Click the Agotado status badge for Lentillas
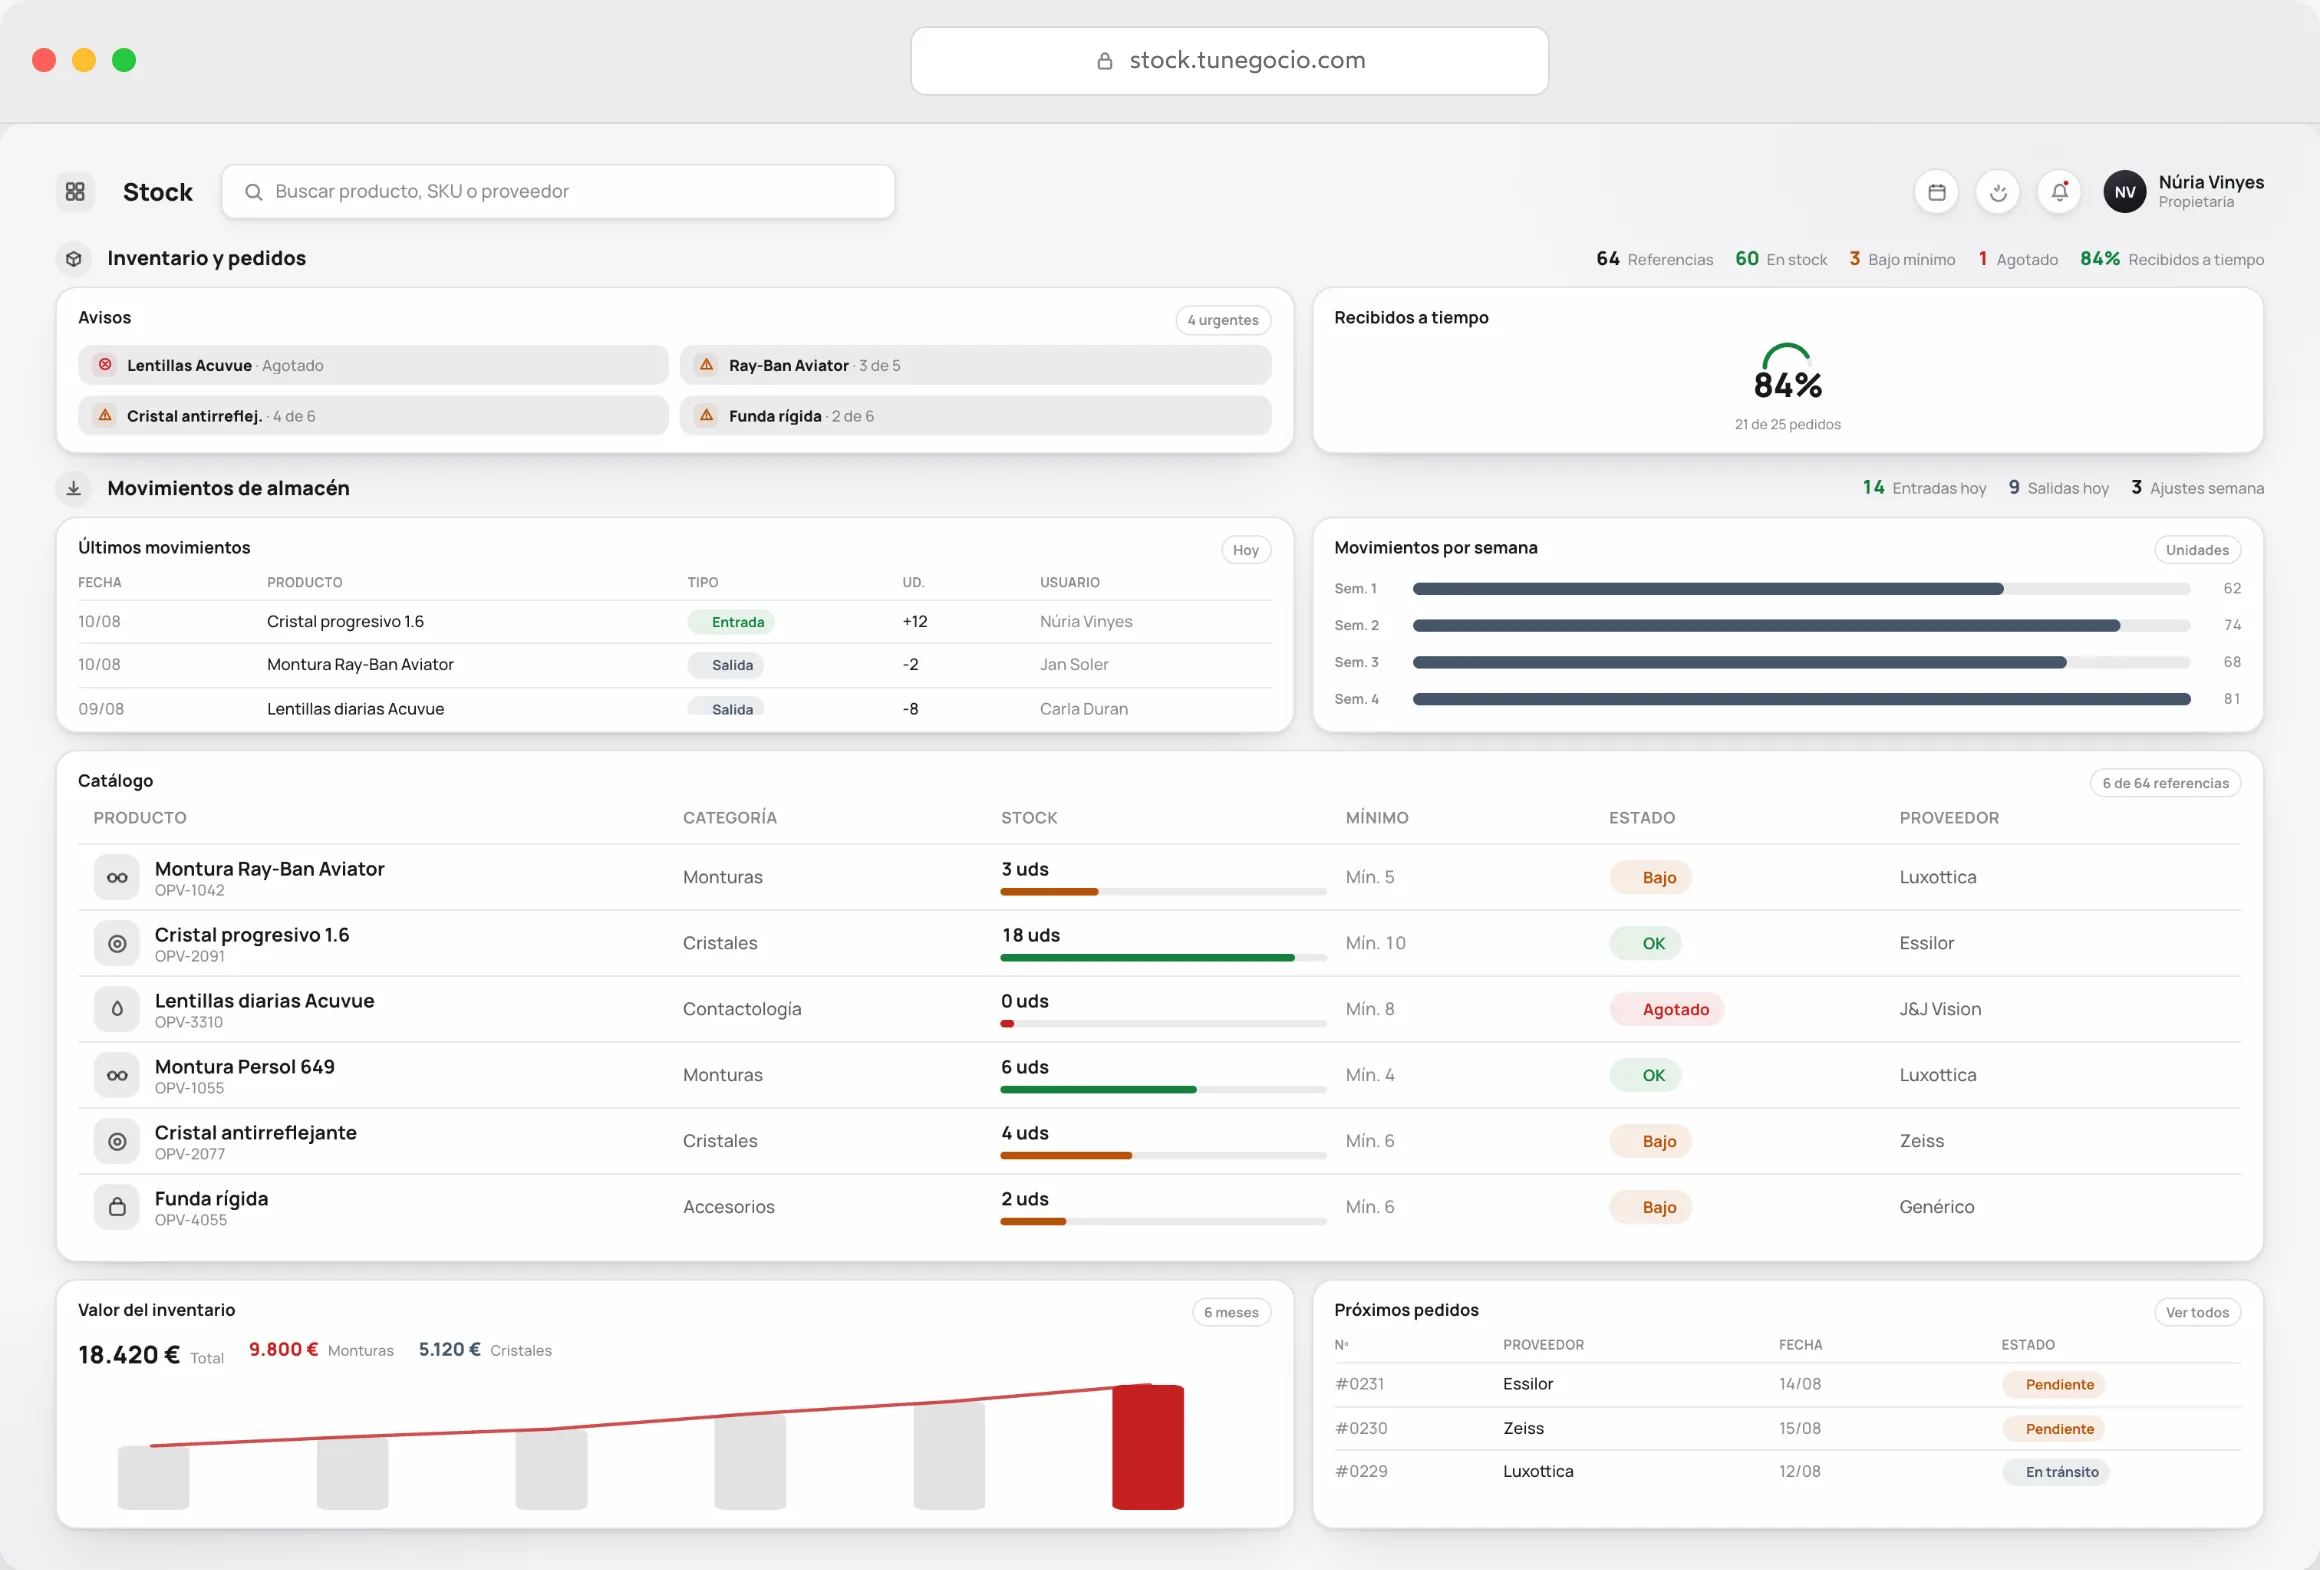Screen dimensions: 2320x1570 coord(1667,1010)
